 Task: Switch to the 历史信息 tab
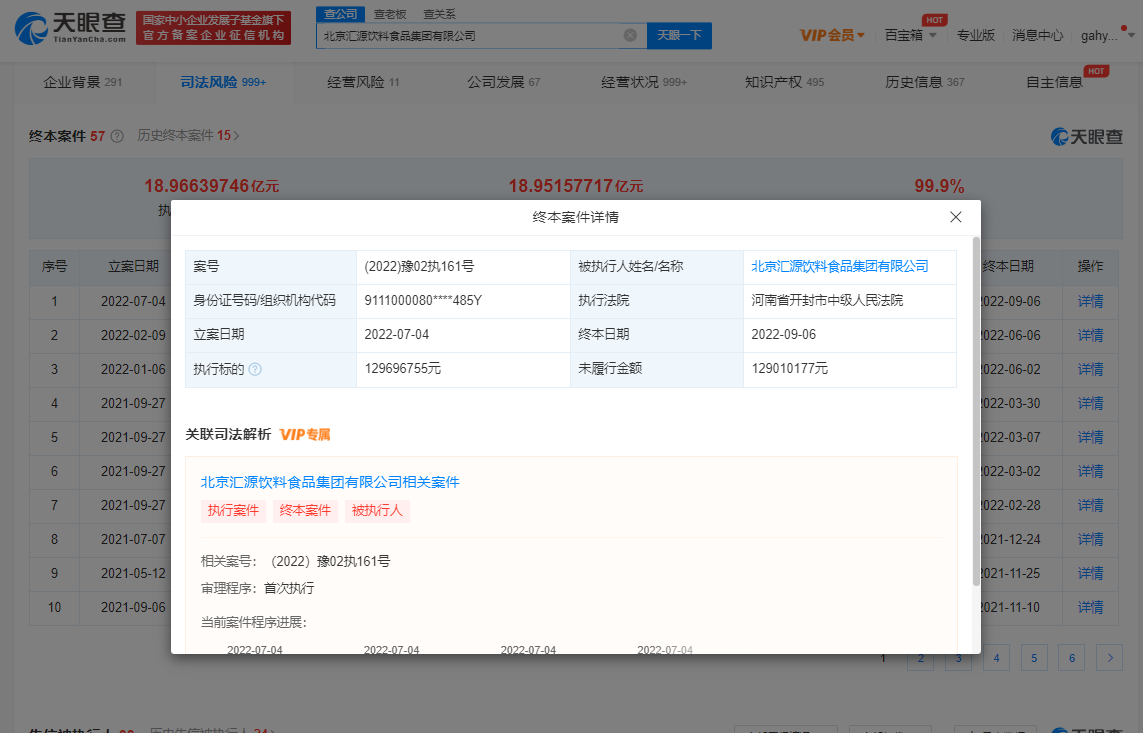tap(924, 82)
